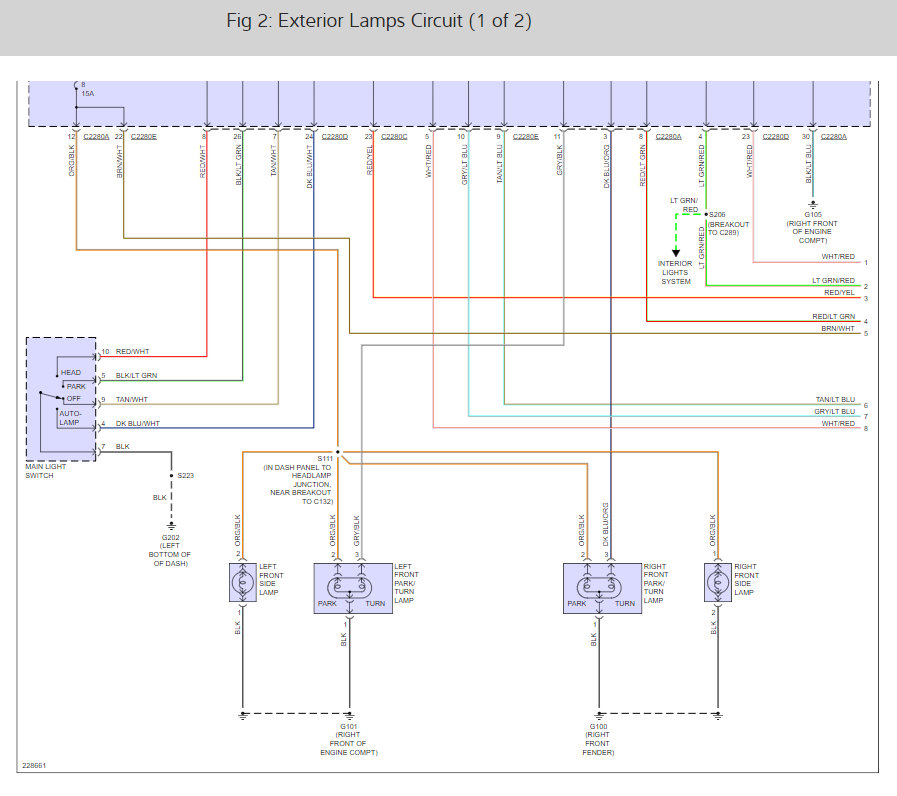Click the 15A fuse symbol
Image resolution: width=897 pixels, height=796 pixels.
point(76,86)
